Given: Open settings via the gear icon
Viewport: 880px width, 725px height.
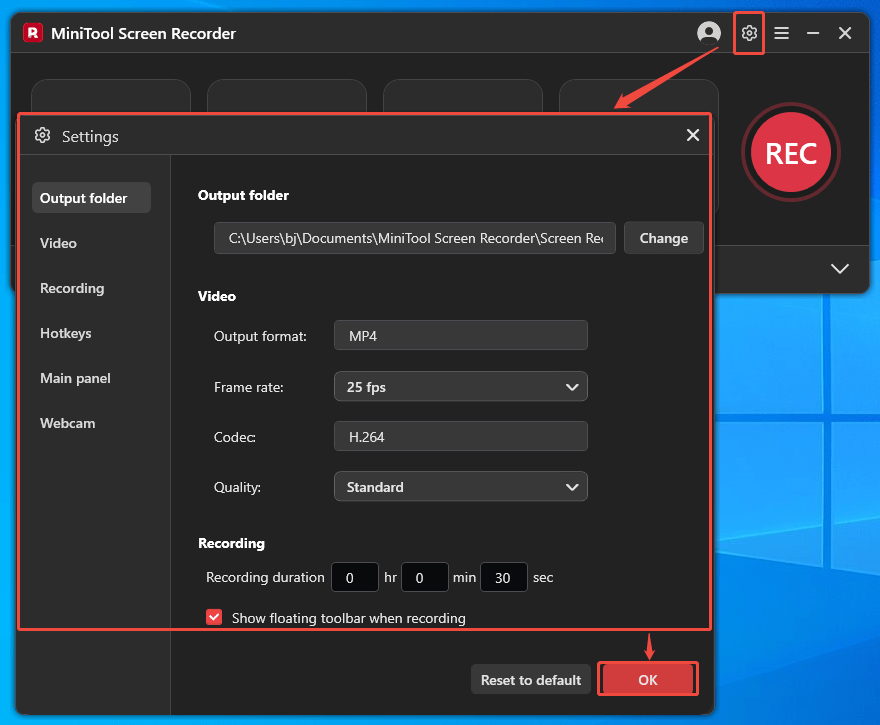Looking at the screenshot, I should click(749, 33).
